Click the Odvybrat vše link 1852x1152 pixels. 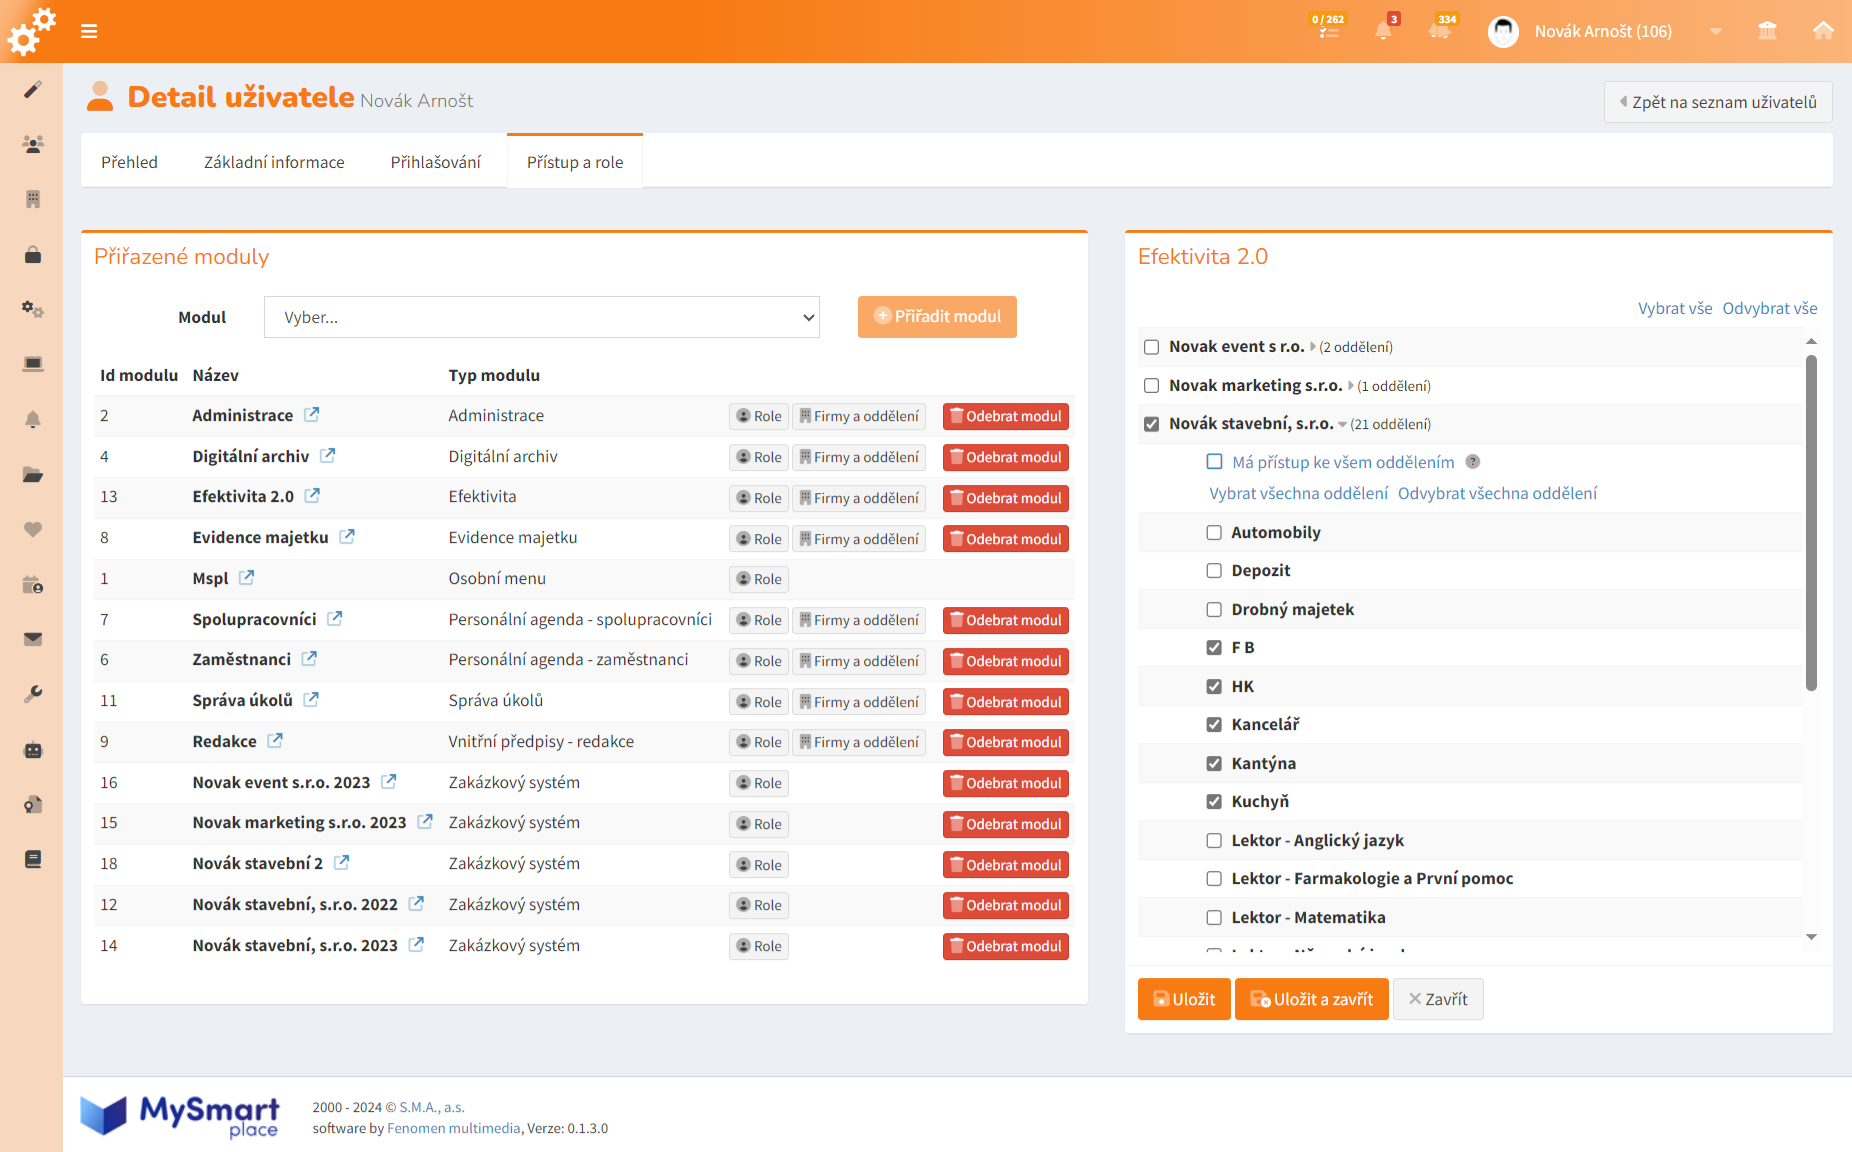(1770, 308)
